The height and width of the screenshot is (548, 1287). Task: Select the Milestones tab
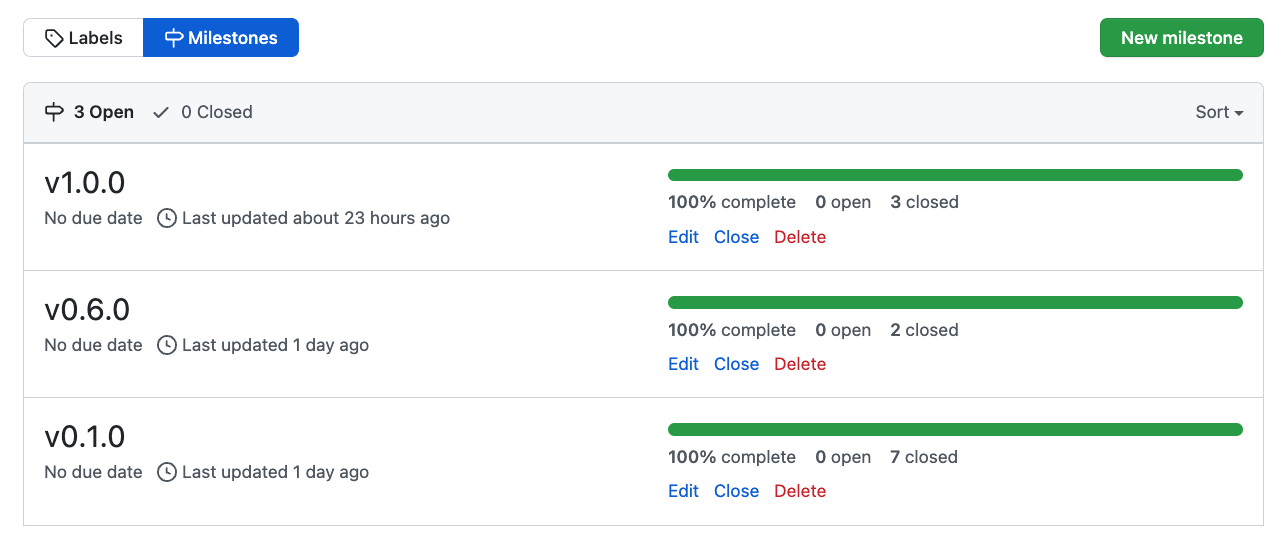click(221, 38)
